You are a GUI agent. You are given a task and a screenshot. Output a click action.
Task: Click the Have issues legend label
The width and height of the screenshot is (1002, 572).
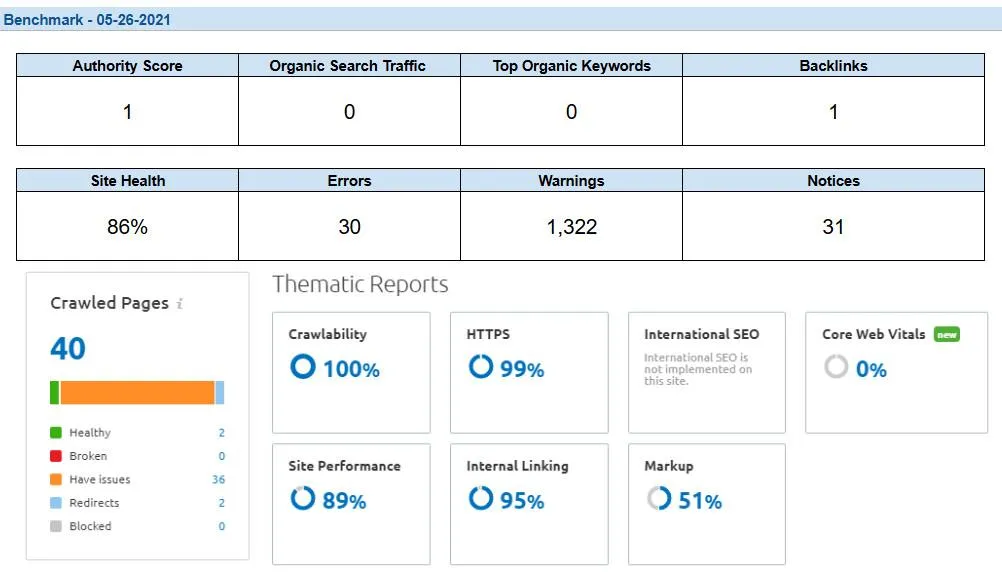coord(100,479)
